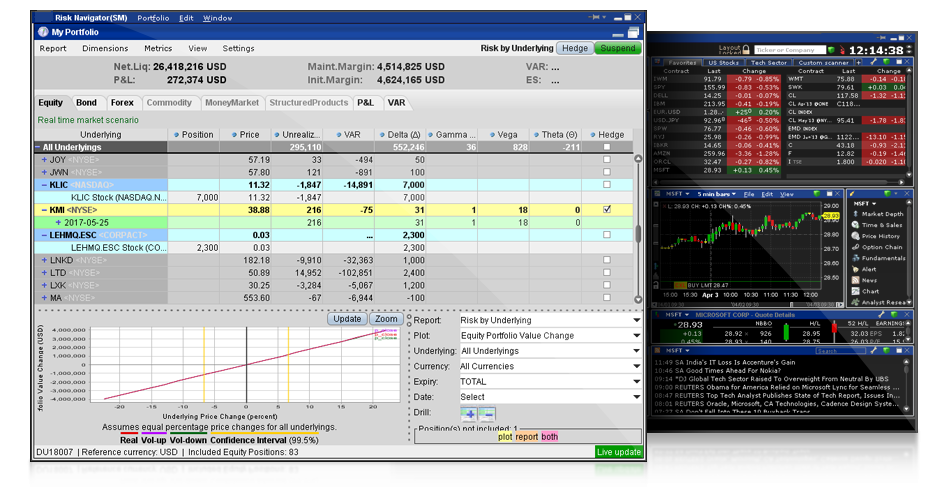Click the Market Depth icon in the MSFT panel
This screenshot has width=948, height=500.
point(855,213)
